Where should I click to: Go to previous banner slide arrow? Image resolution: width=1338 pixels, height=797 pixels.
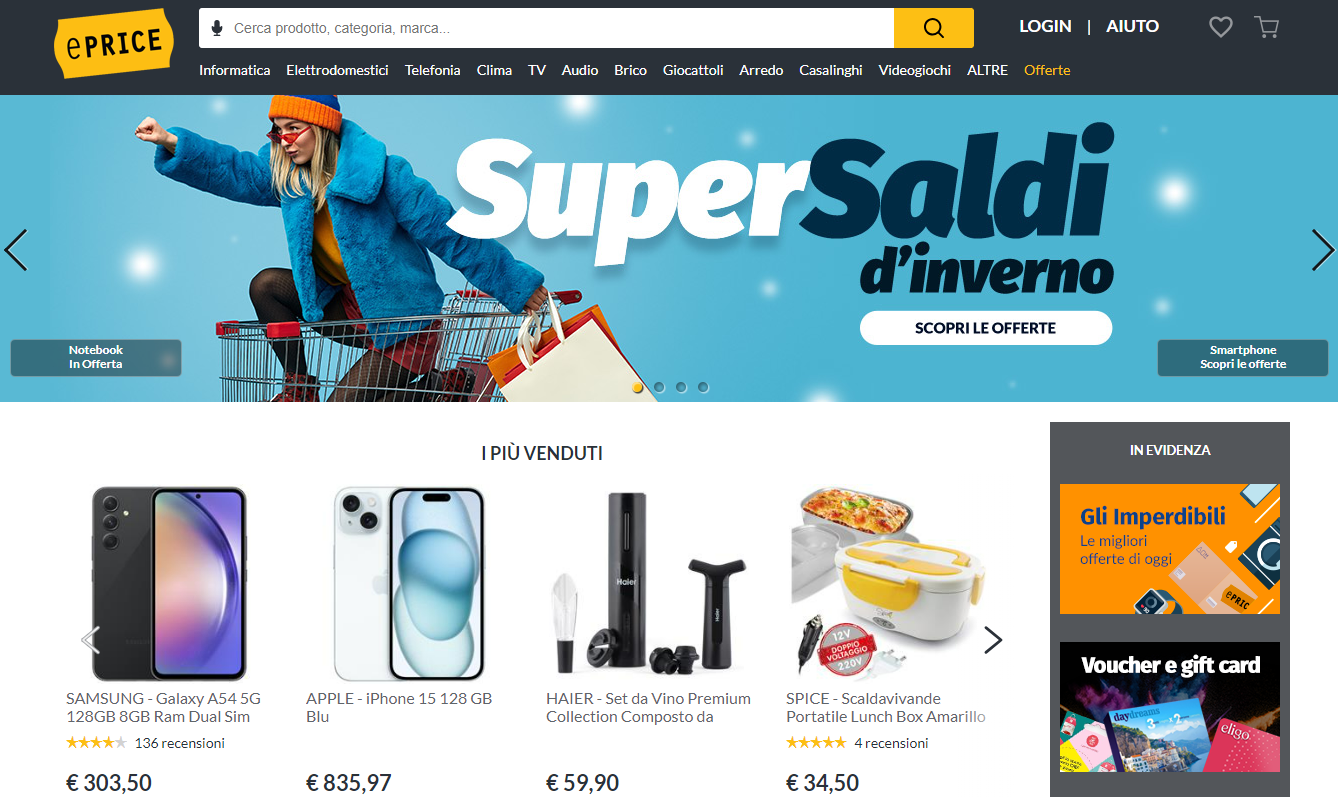pyautogui.click(x=16, y=250)
